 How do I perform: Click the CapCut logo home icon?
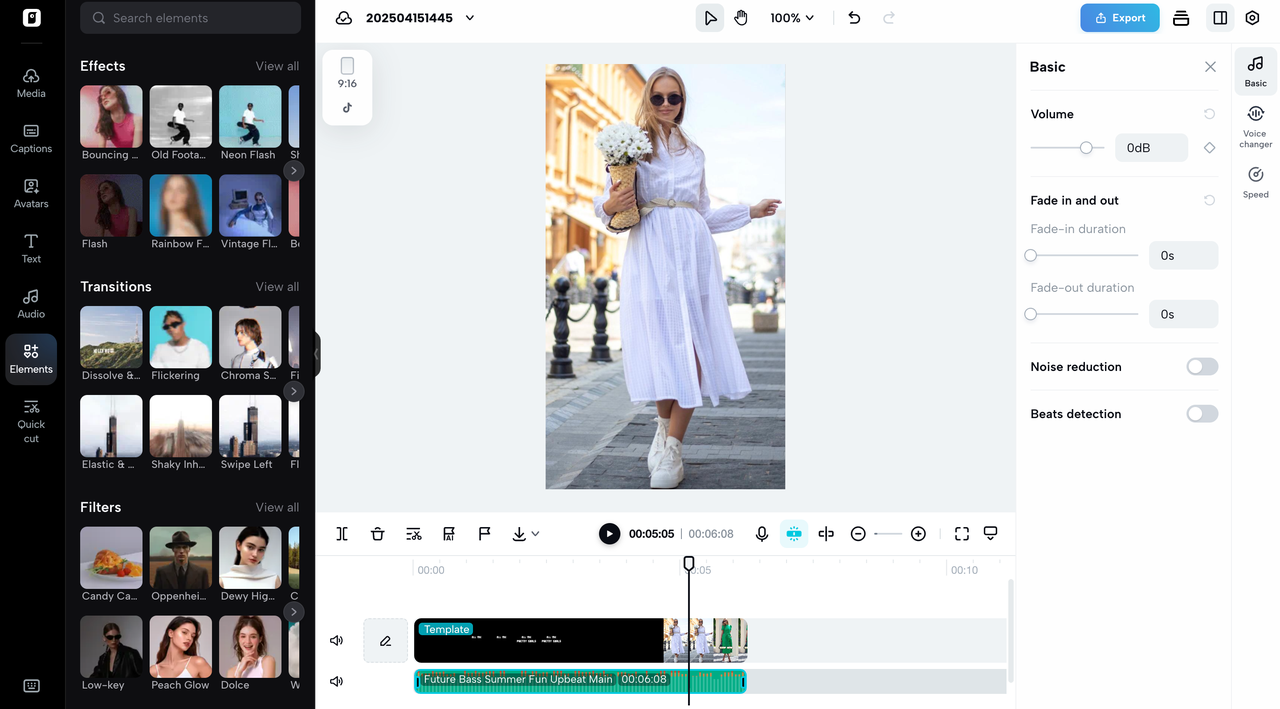[x=32, y=18]
